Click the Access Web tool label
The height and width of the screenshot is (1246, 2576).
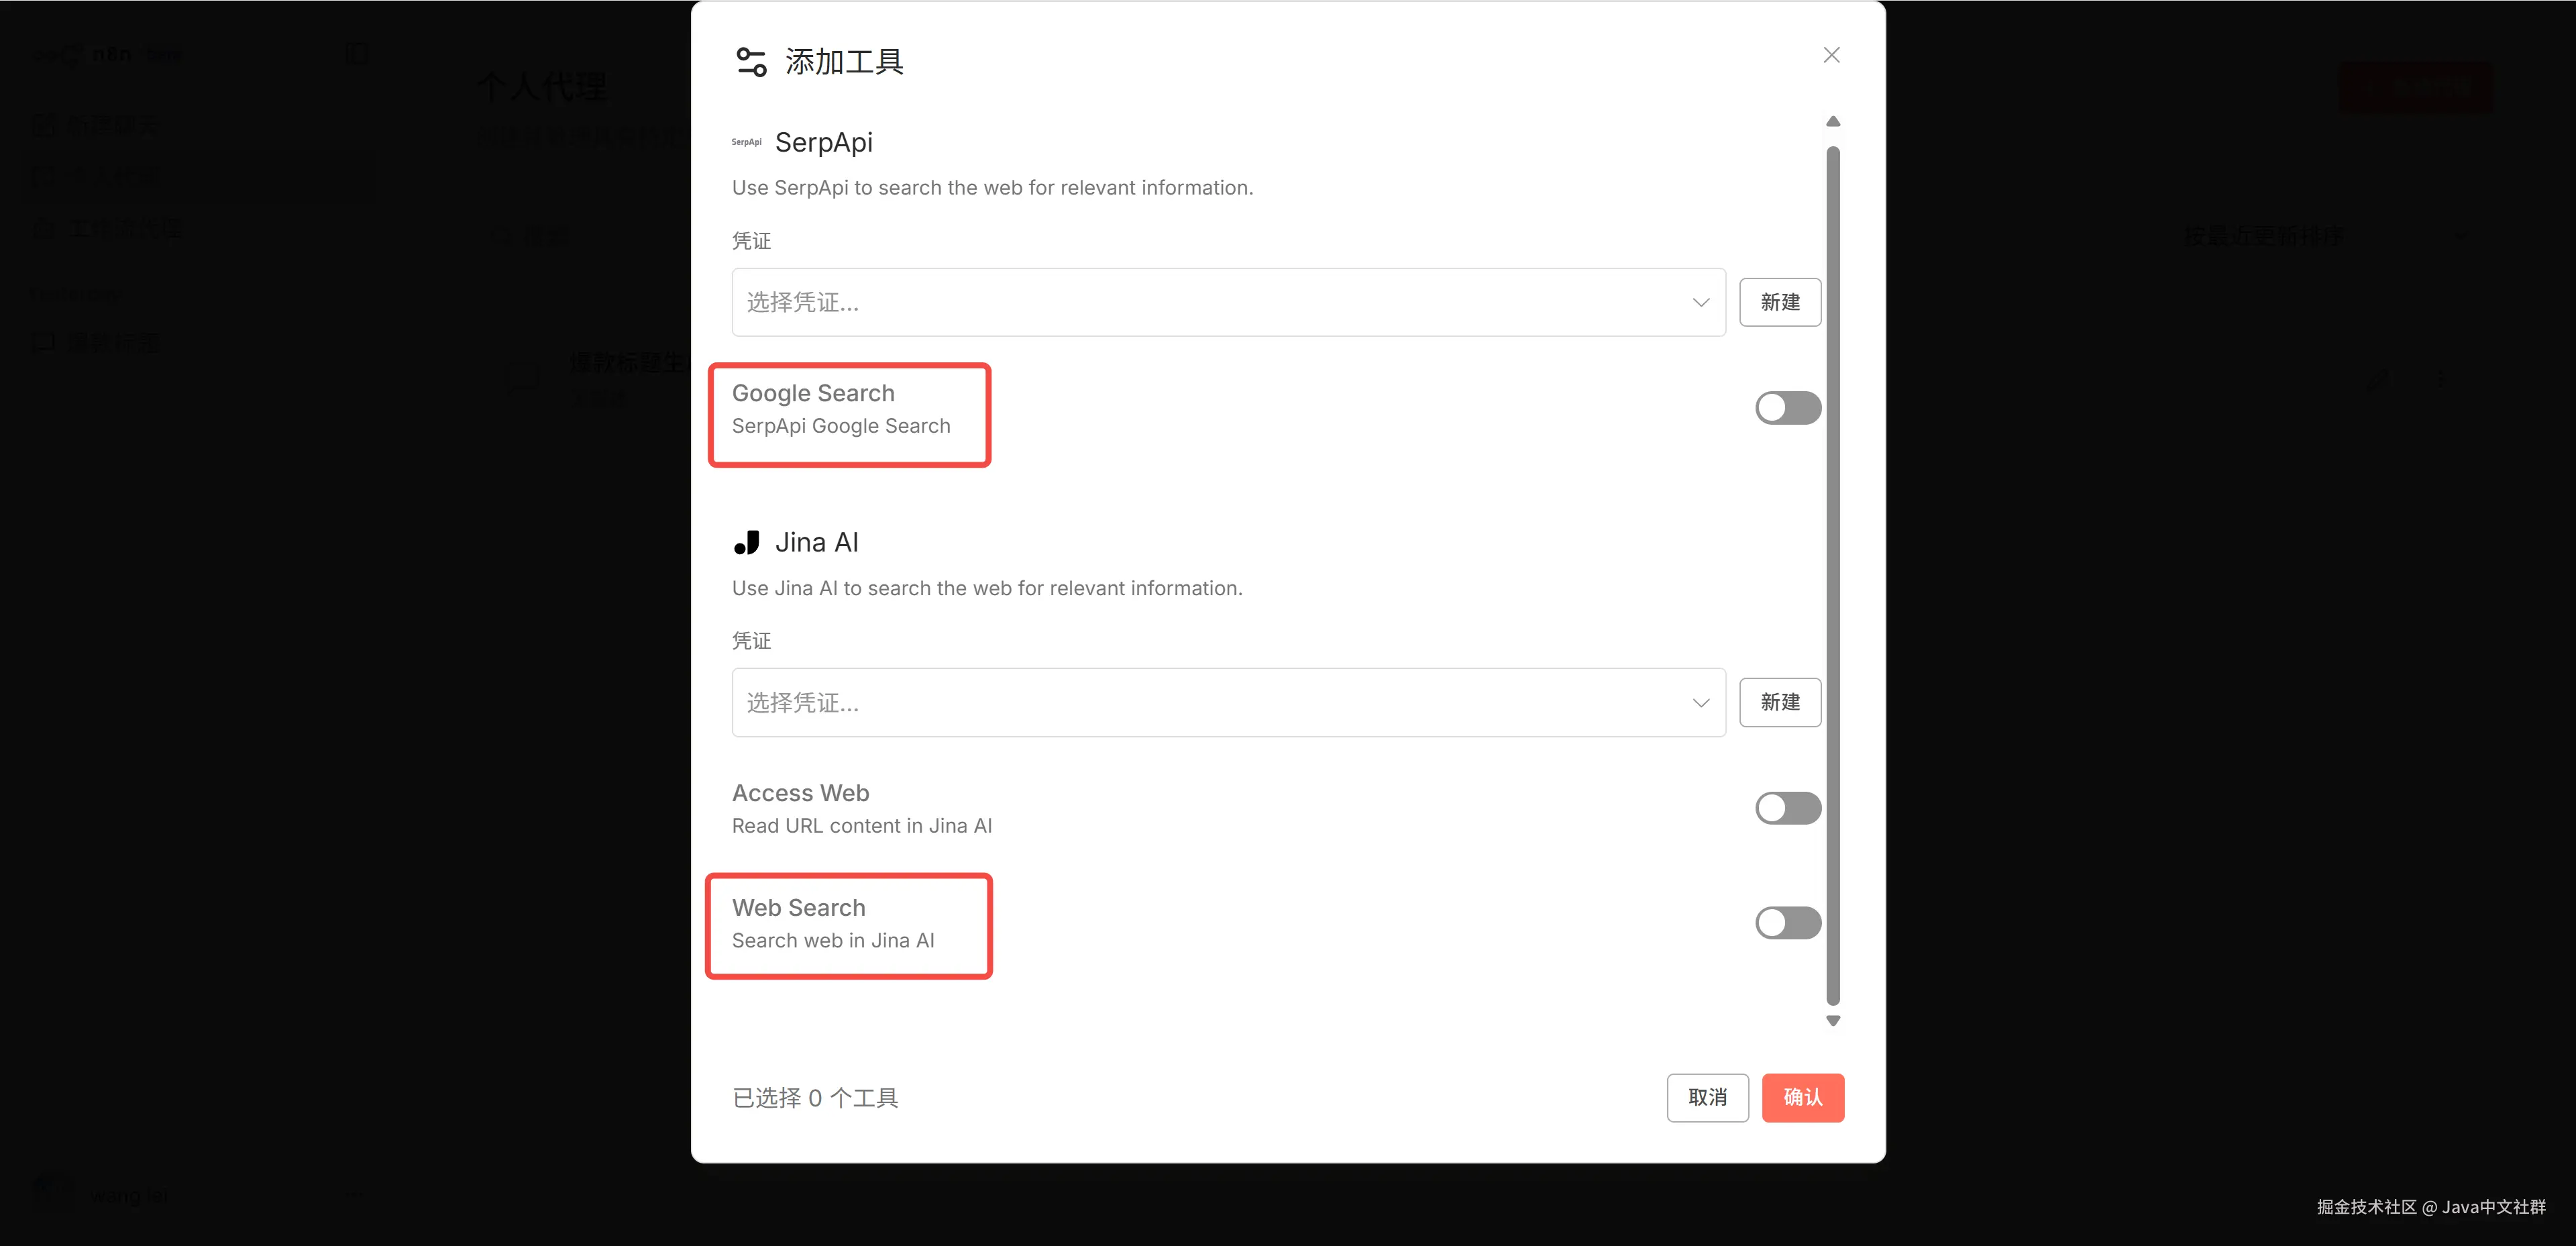point(800,793)
